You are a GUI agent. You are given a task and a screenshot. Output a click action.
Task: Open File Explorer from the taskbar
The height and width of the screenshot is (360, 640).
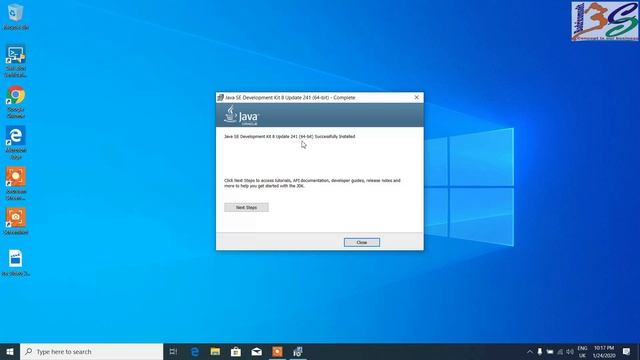(x=215, y=351)
